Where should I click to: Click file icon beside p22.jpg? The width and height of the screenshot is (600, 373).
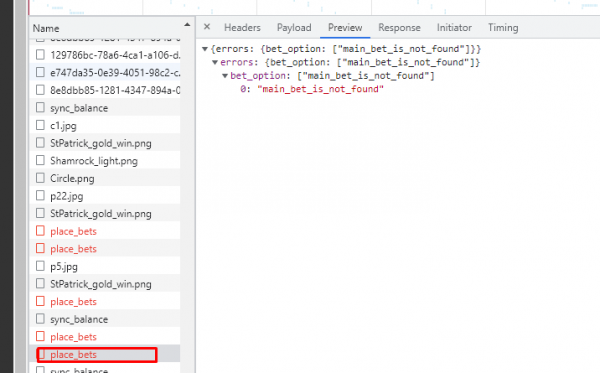(40, 195)
